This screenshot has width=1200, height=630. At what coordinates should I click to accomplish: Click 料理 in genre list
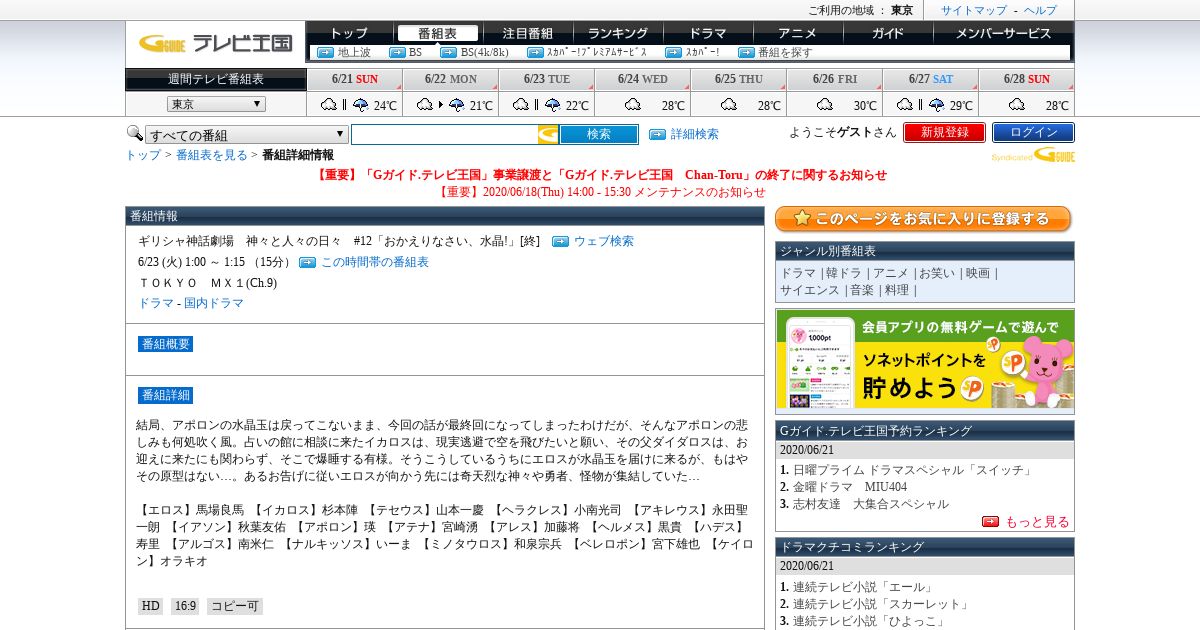[x=896, y=290]
